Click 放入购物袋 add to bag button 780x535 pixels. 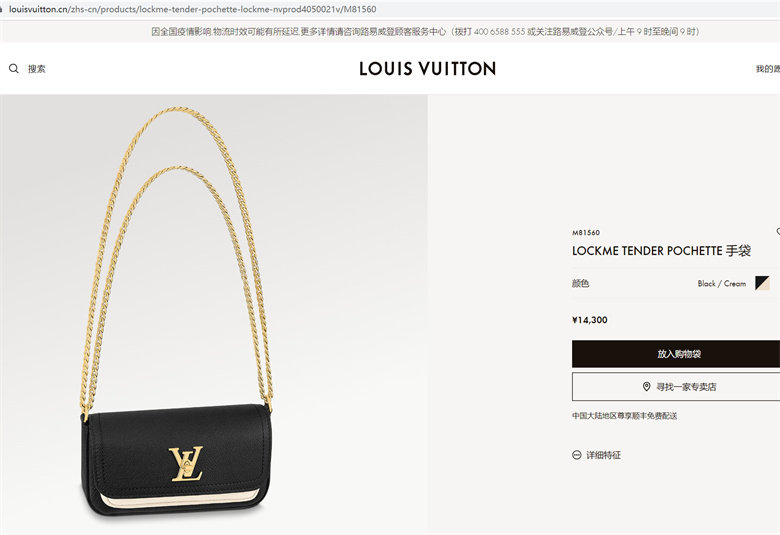click(x=676, y=354)
